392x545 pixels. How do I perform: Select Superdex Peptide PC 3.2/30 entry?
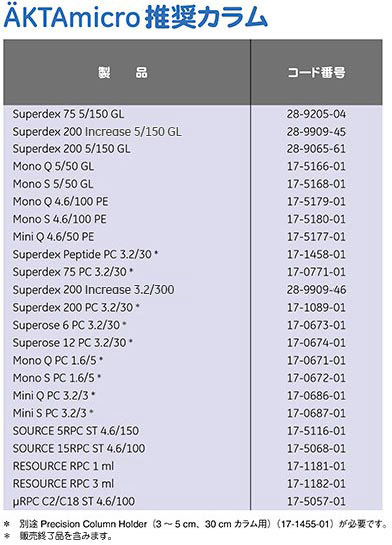click(x=85, y=255)
